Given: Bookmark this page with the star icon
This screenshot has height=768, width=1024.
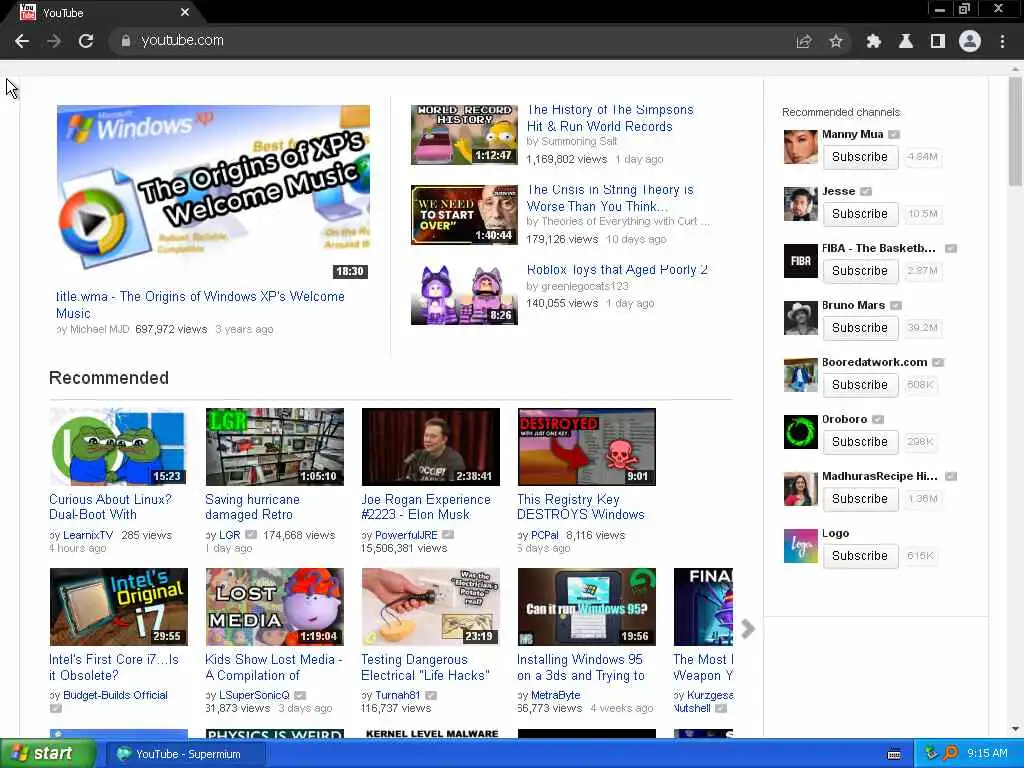Looking at the screenshot, I should (836, 41).
